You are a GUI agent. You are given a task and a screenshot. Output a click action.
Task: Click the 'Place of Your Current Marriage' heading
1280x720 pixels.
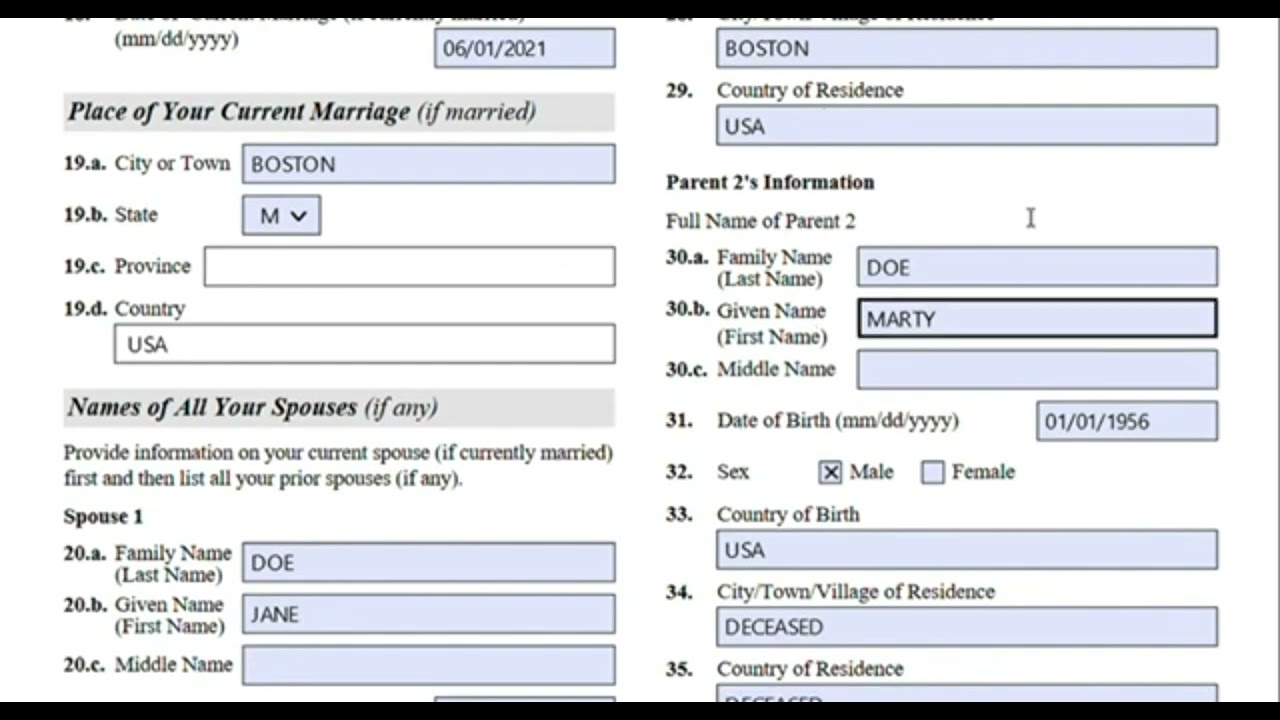(x=302, y=112)
